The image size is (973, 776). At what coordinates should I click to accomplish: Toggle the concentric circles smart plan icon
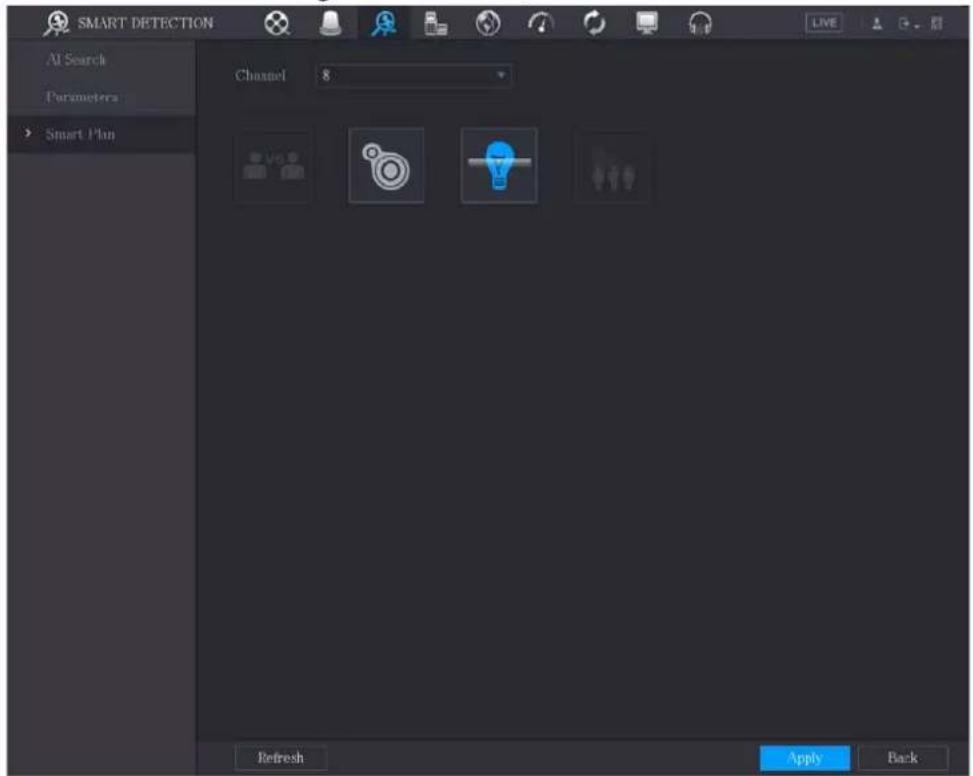tap(386, 166)
